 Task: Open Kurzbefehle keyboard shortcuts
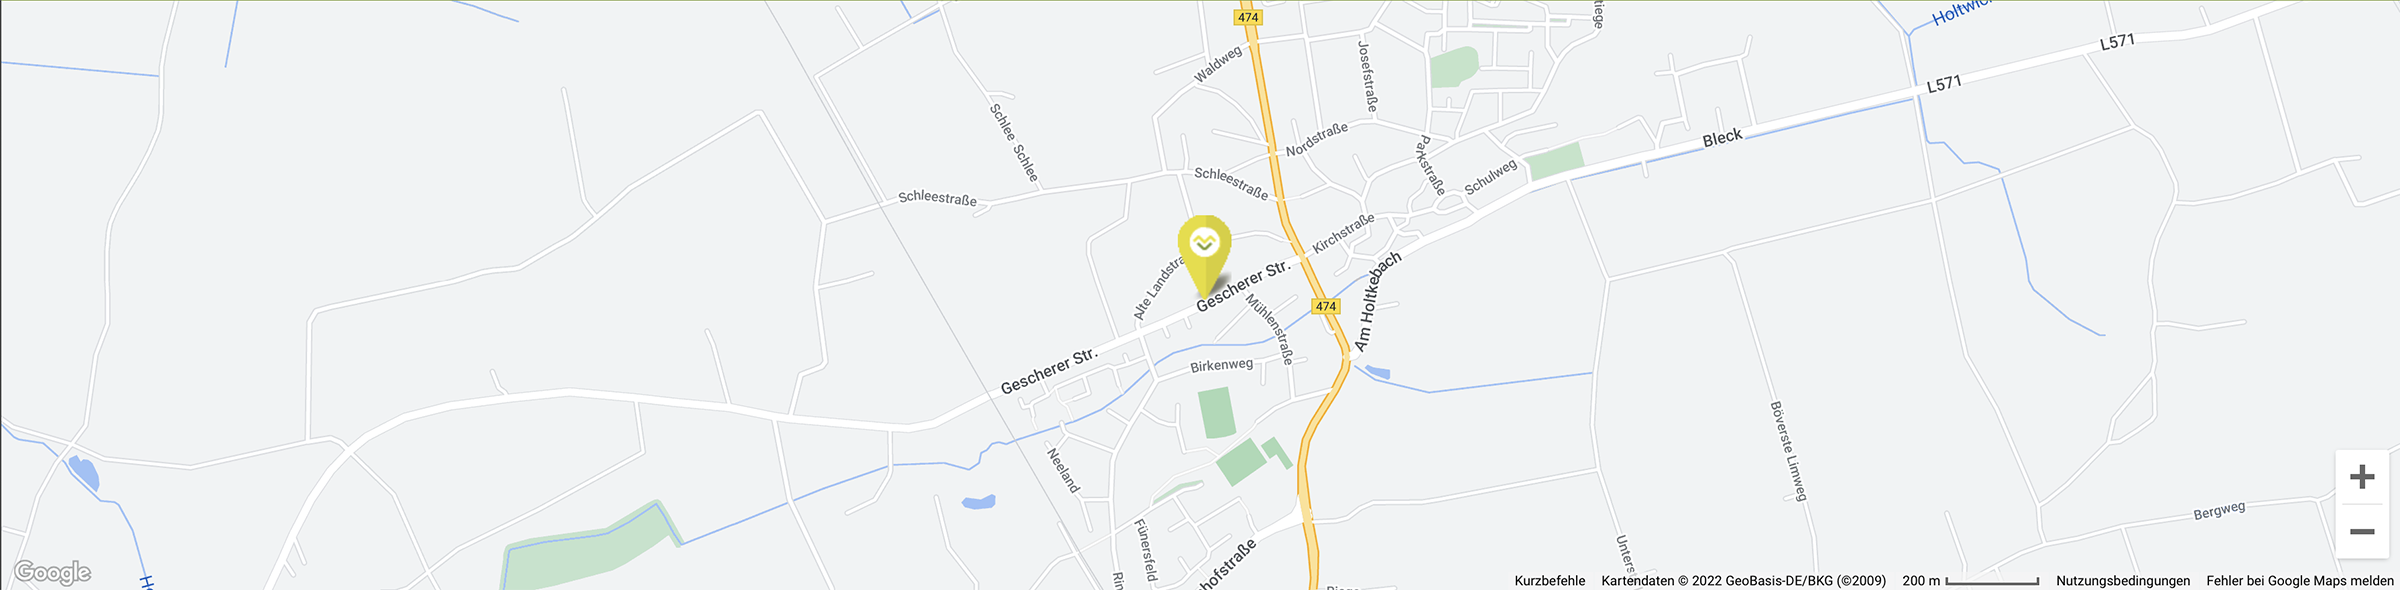pos(1549,580)
